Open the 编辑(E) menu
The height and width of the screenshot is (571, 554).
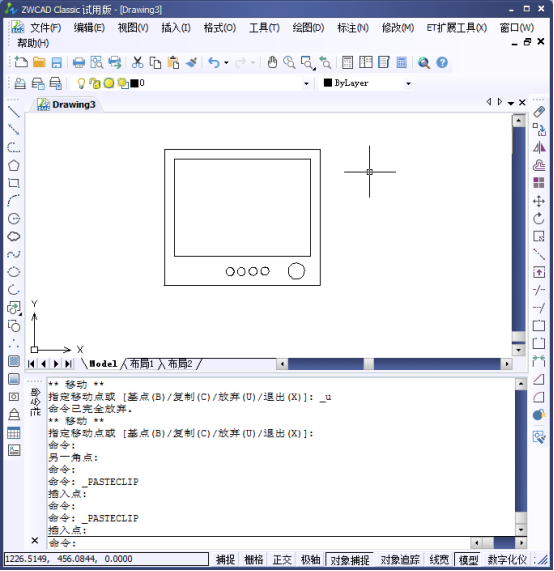coord(89,28)
